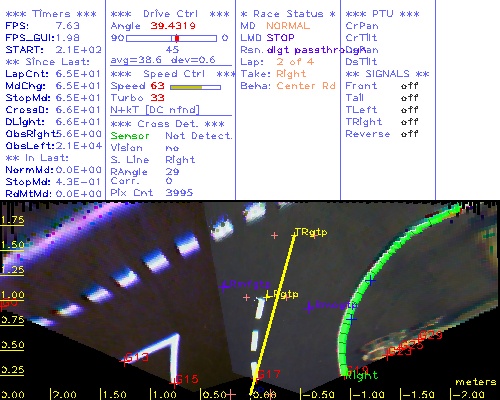Click the LRgtp yellow cross marker
Image resolution: width=500 pixels, height=400 pixels.
click(x=267, y=296)
